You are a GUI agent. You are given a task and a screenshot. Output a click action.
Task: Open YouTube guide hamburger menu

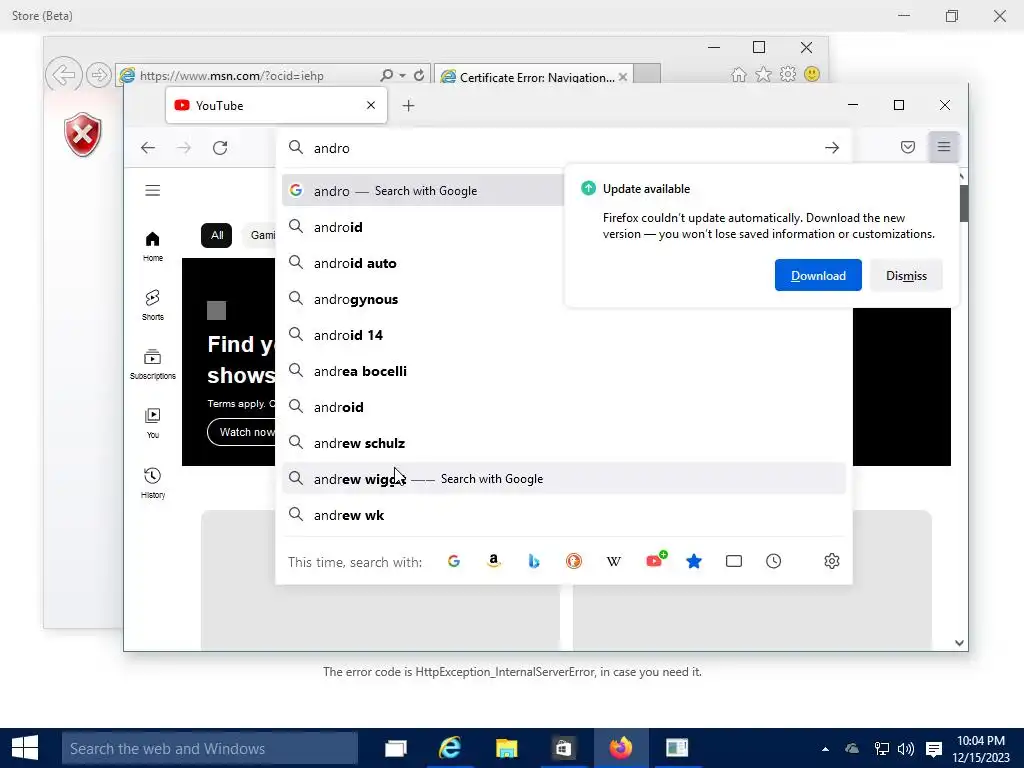[153, 190]
